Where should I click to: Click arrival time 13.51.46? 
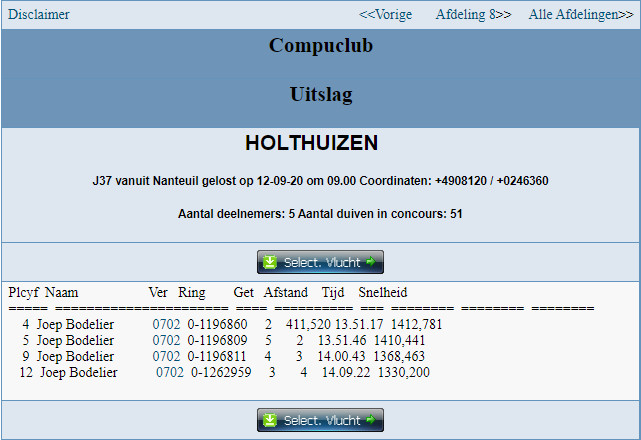point(342,340)
